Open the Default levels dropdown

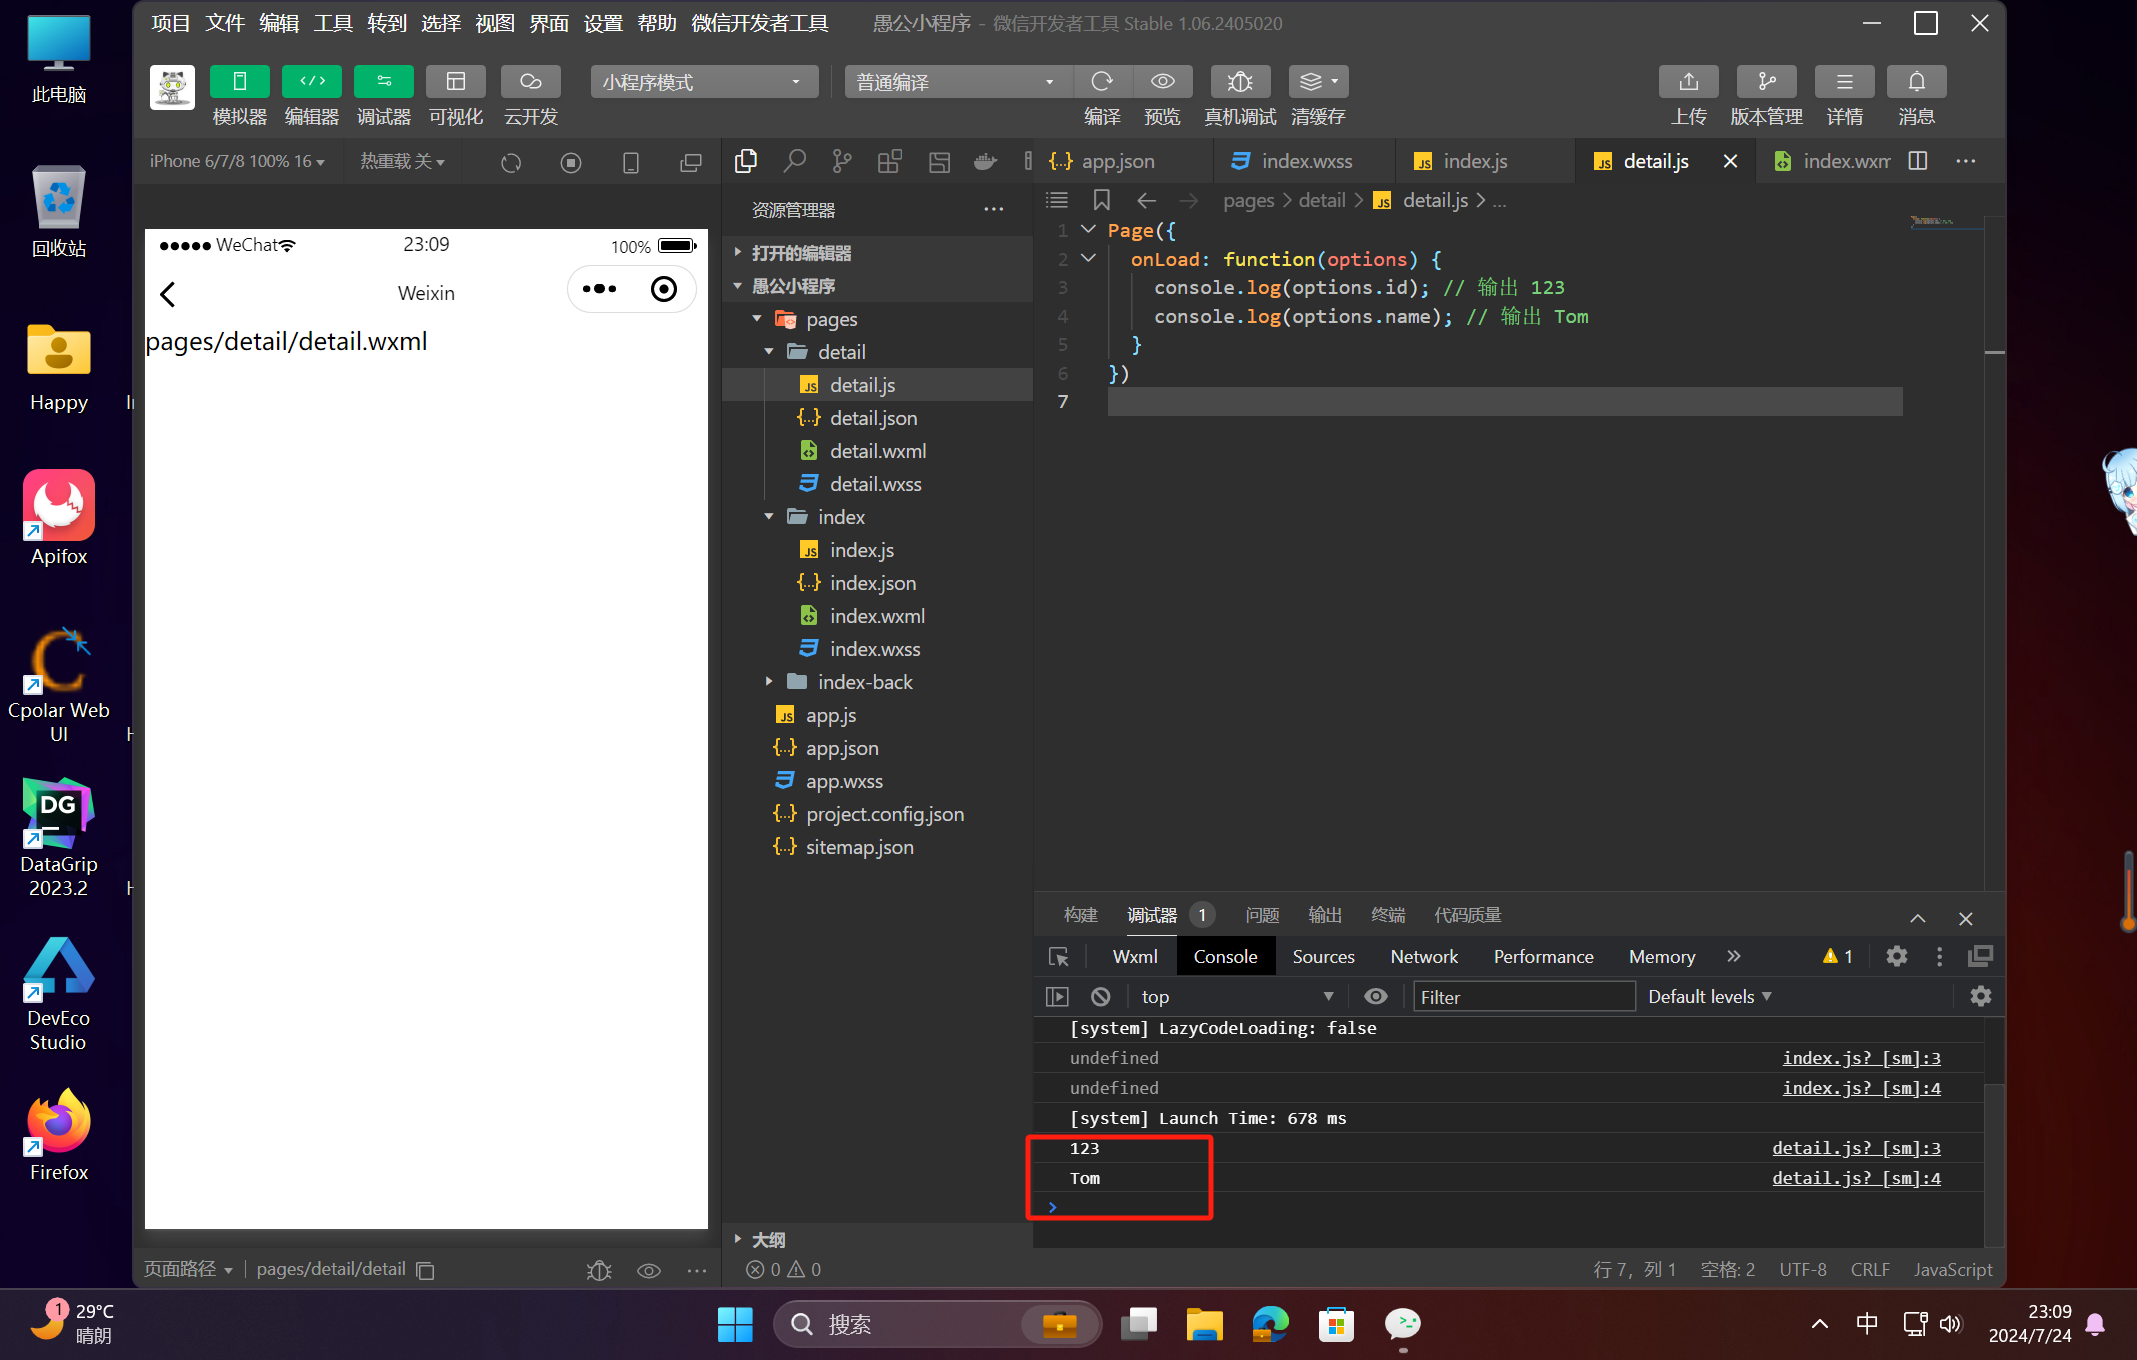pos(1709,996)
